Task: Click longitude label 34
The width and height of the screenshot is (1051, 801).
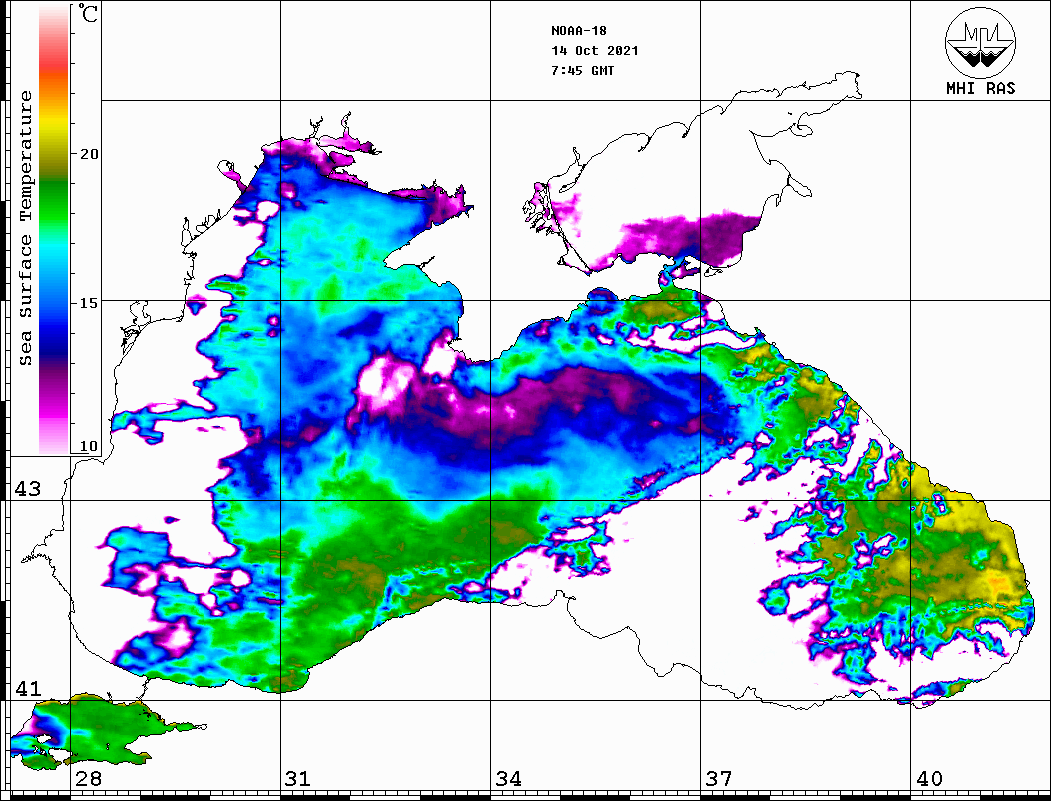Action: pos(508,778)
